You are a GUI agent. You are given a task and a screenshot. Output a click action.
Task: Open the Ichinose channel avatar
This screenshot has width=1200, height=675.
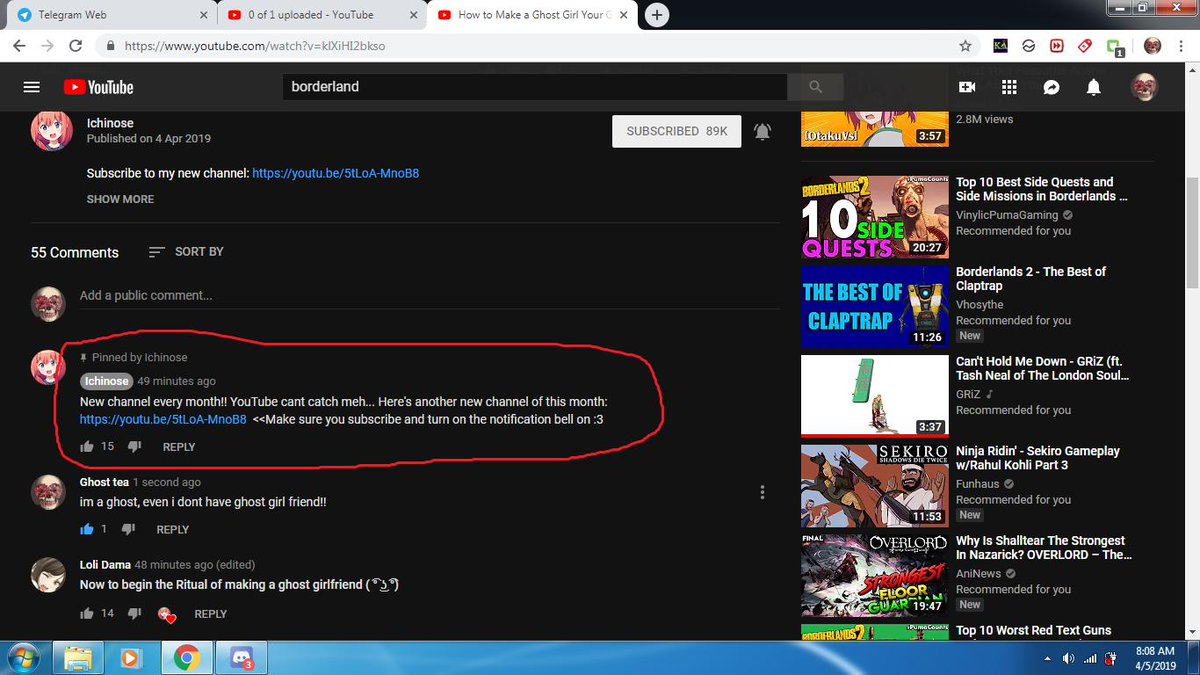pyautogui.click(x=51, y=131)
